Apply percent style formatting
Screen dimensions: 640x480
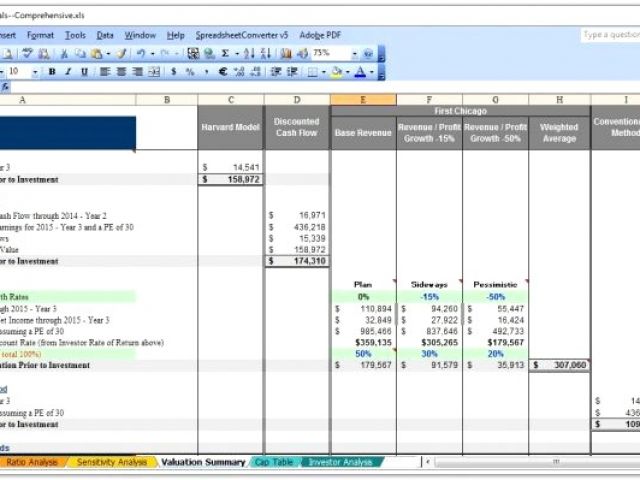190,72
